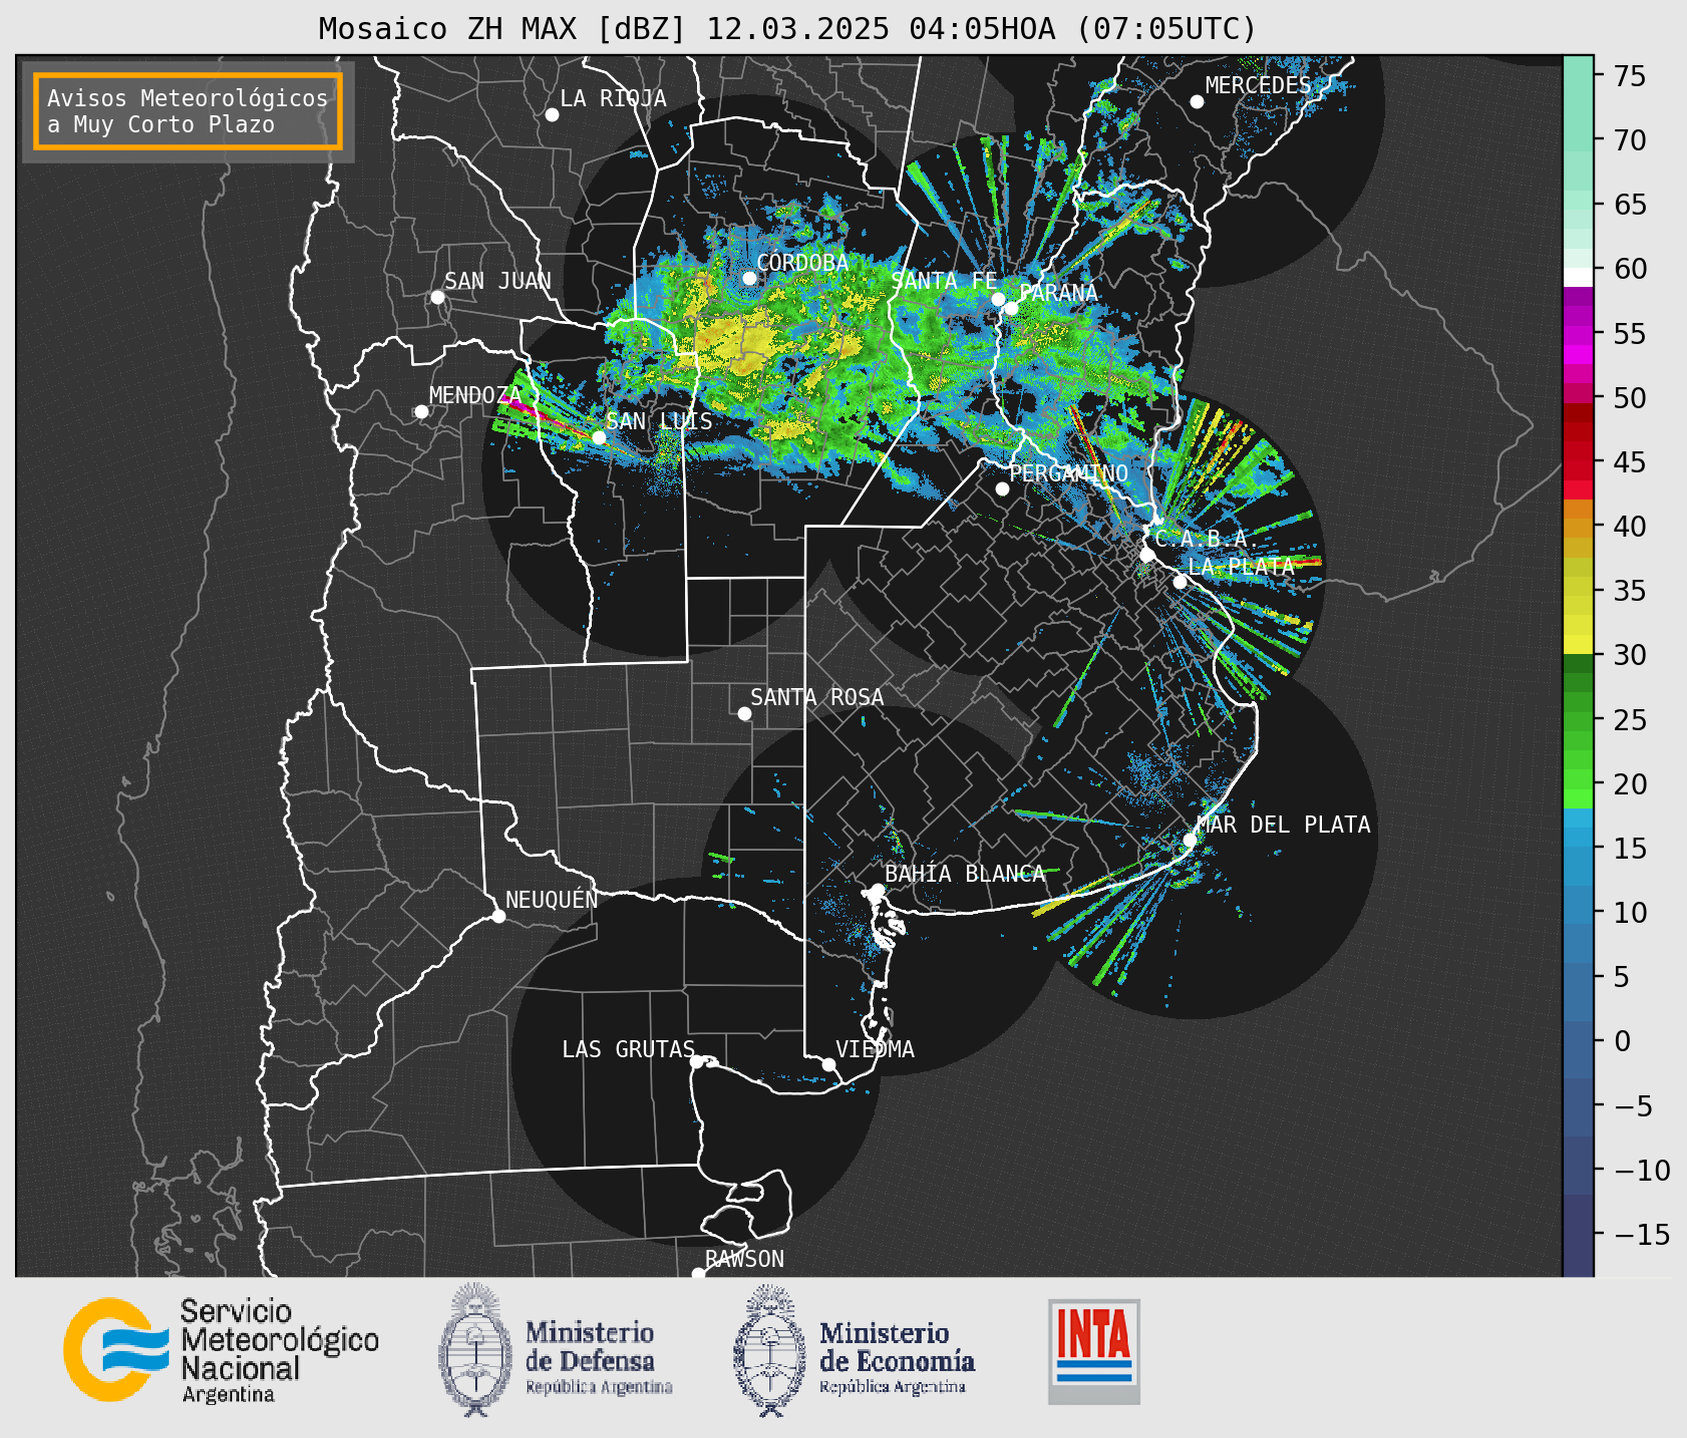Click the Avisos Meteorológicos a Muy Corto Plazo box

tap(188, 111)
